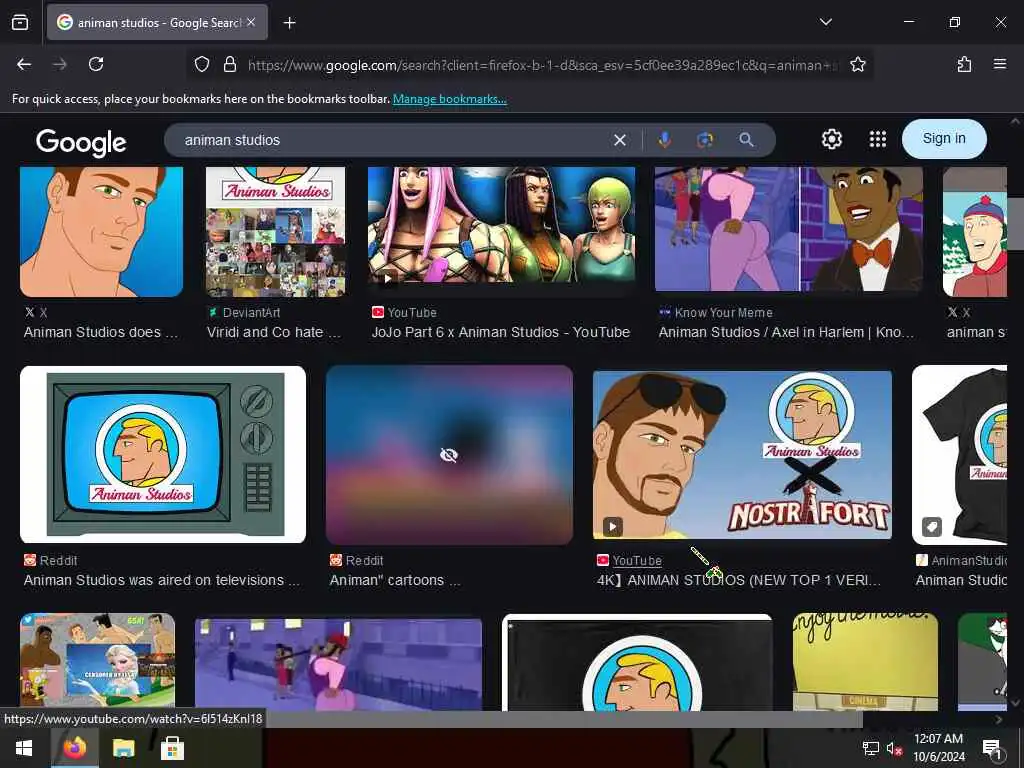The height and width of the screenshot is (768, 1024).
Task: Start voice search with microphone
Action: pyautogui.click(x=664, y=140)
